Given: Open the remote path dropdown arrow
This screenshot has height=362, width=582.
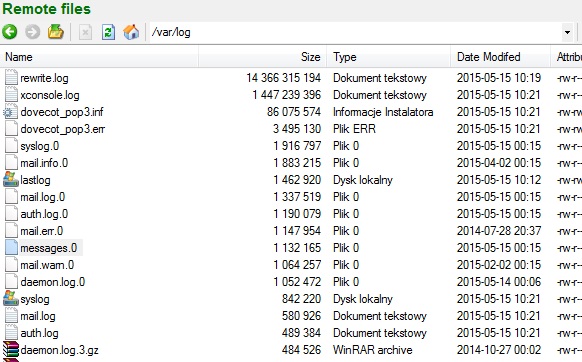Looking at the screenshot, I should pyautogui.click(x=567, y=32).
